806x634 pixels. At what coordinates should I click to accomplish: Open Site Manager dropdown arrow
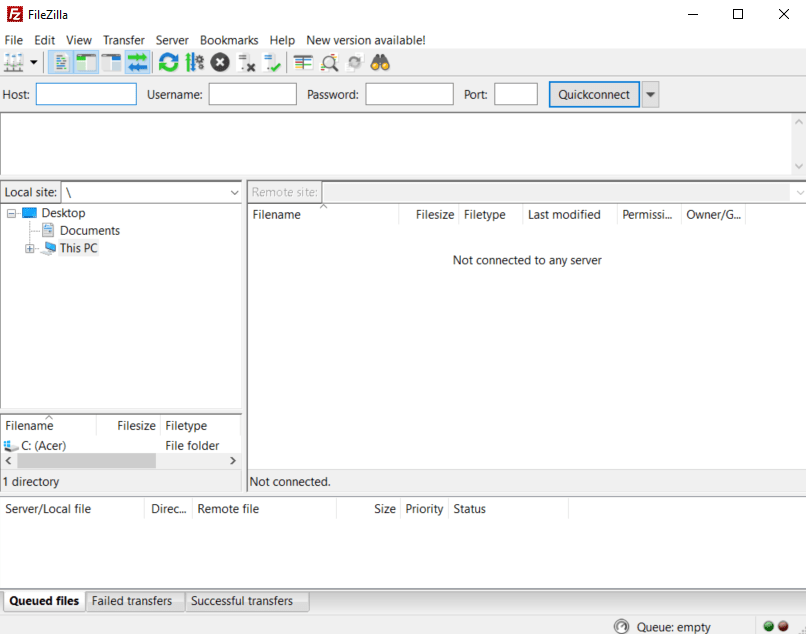34,63
